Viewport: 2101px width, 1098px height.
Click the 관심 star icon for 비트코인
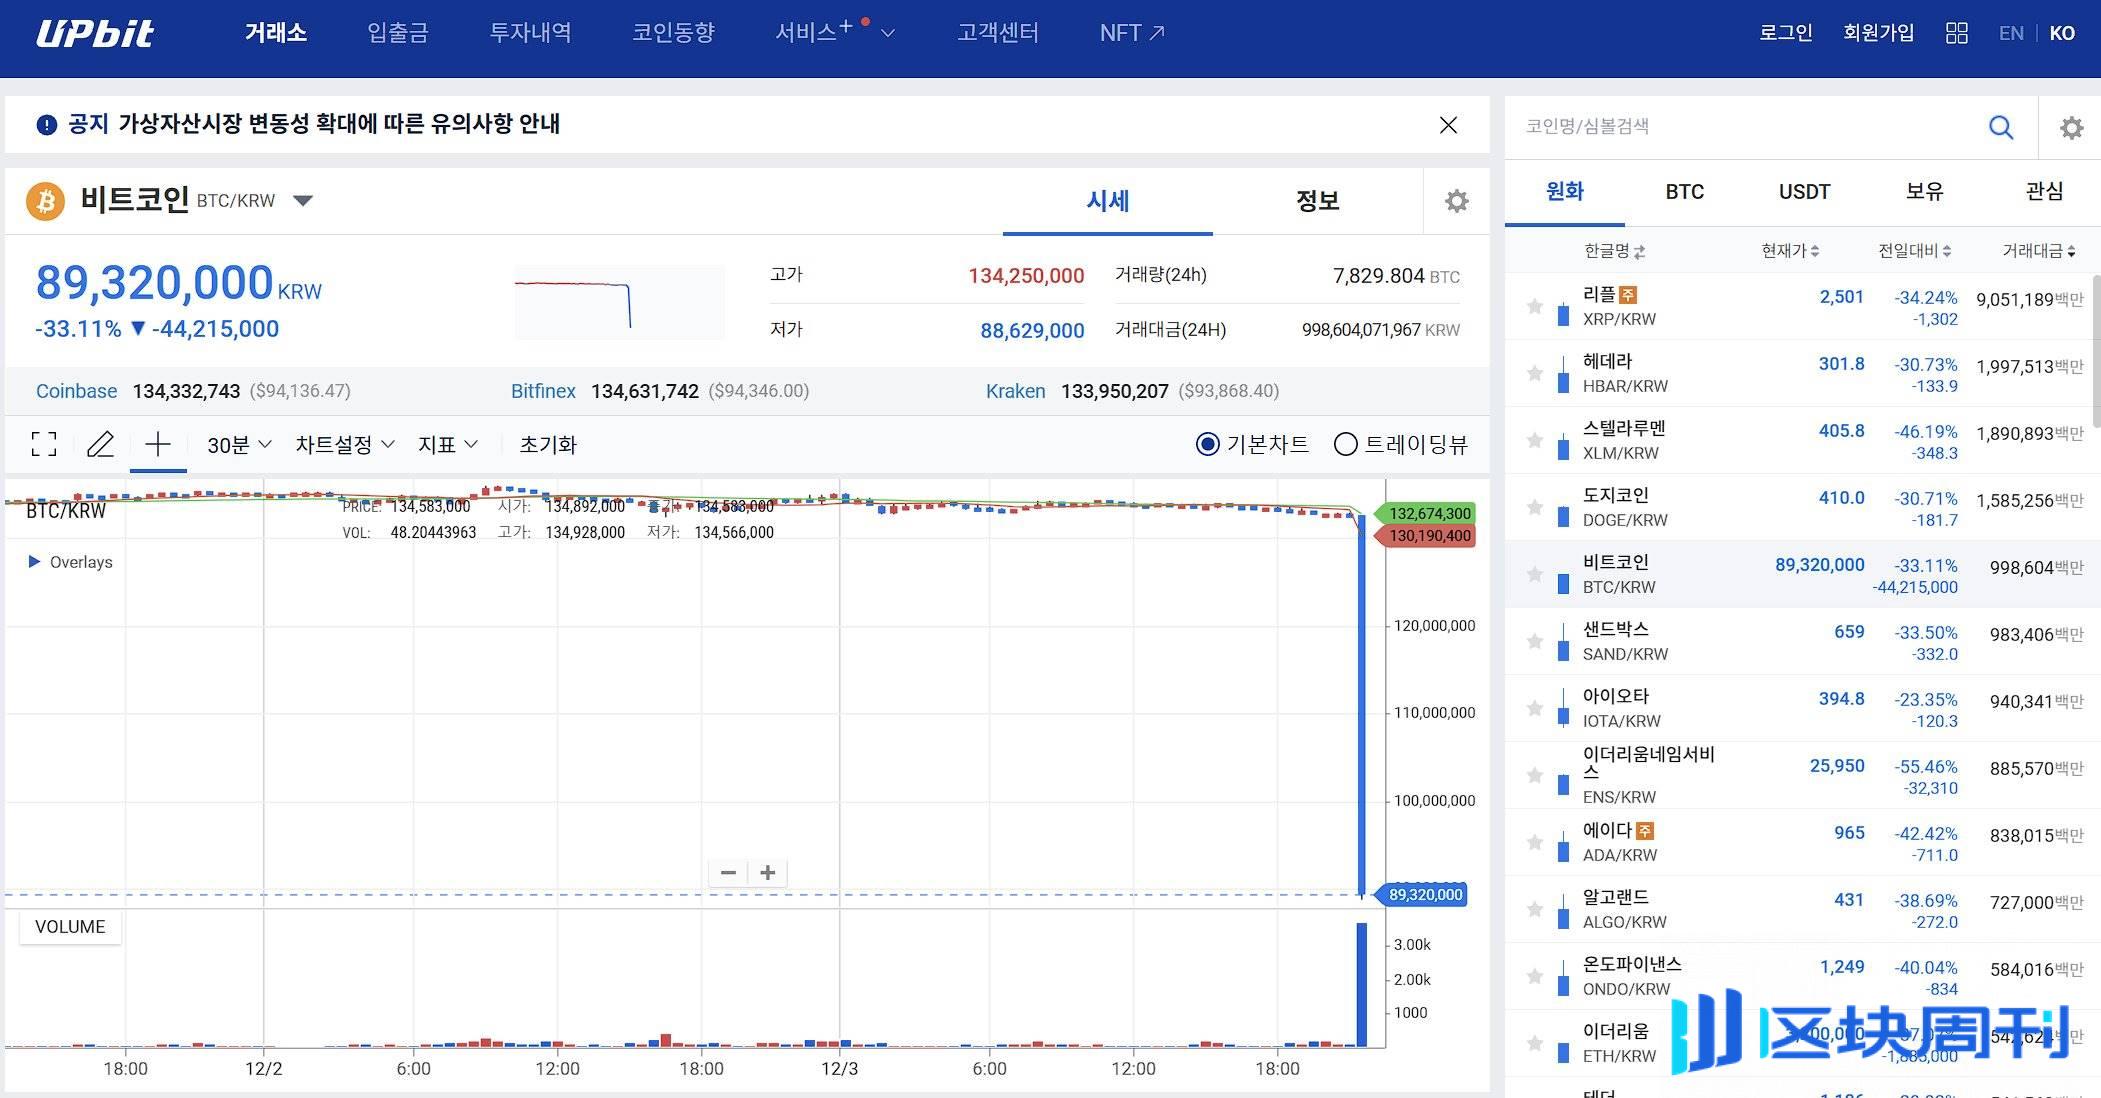click(x=1535, y=573)
